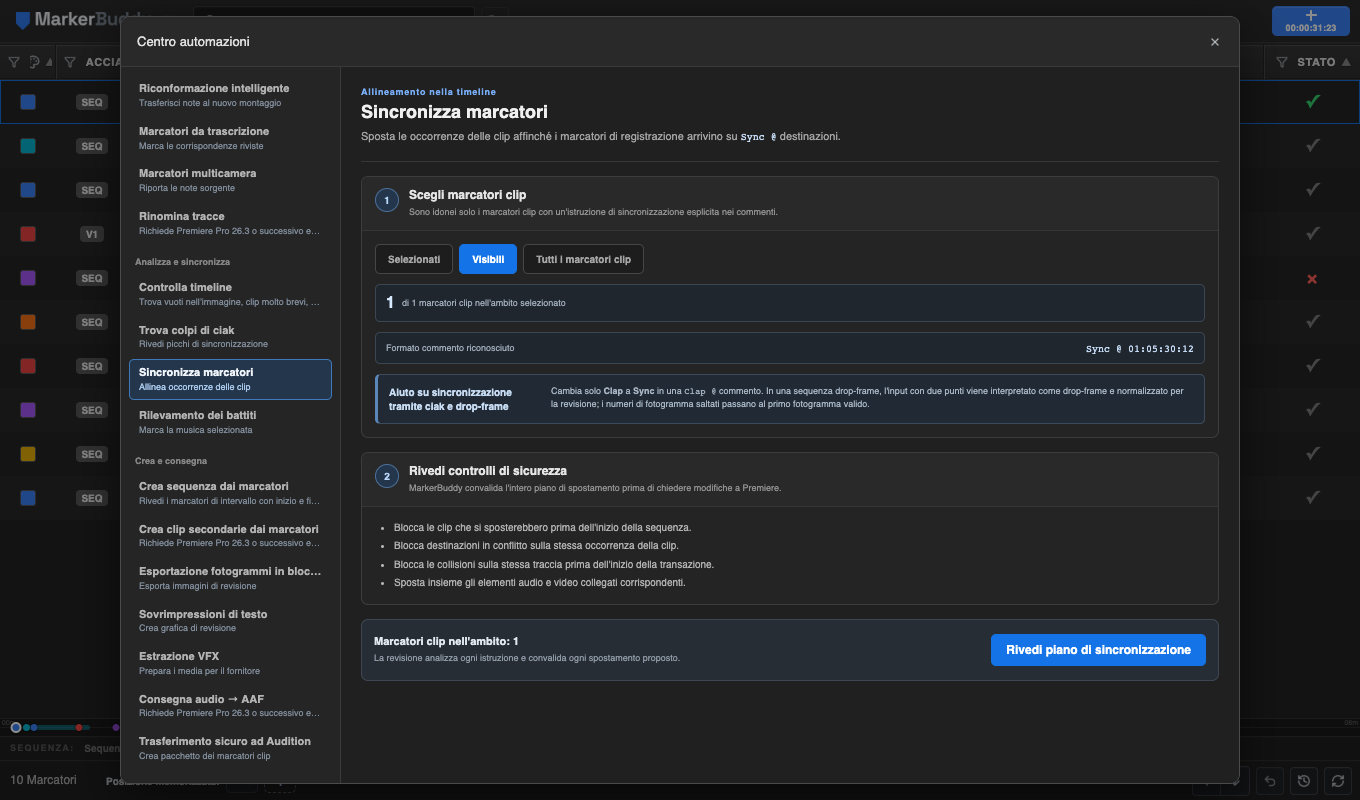Click the MarkerBuddy shield logo
Viewport: 1360px width, 800px height.
(23, 20)
